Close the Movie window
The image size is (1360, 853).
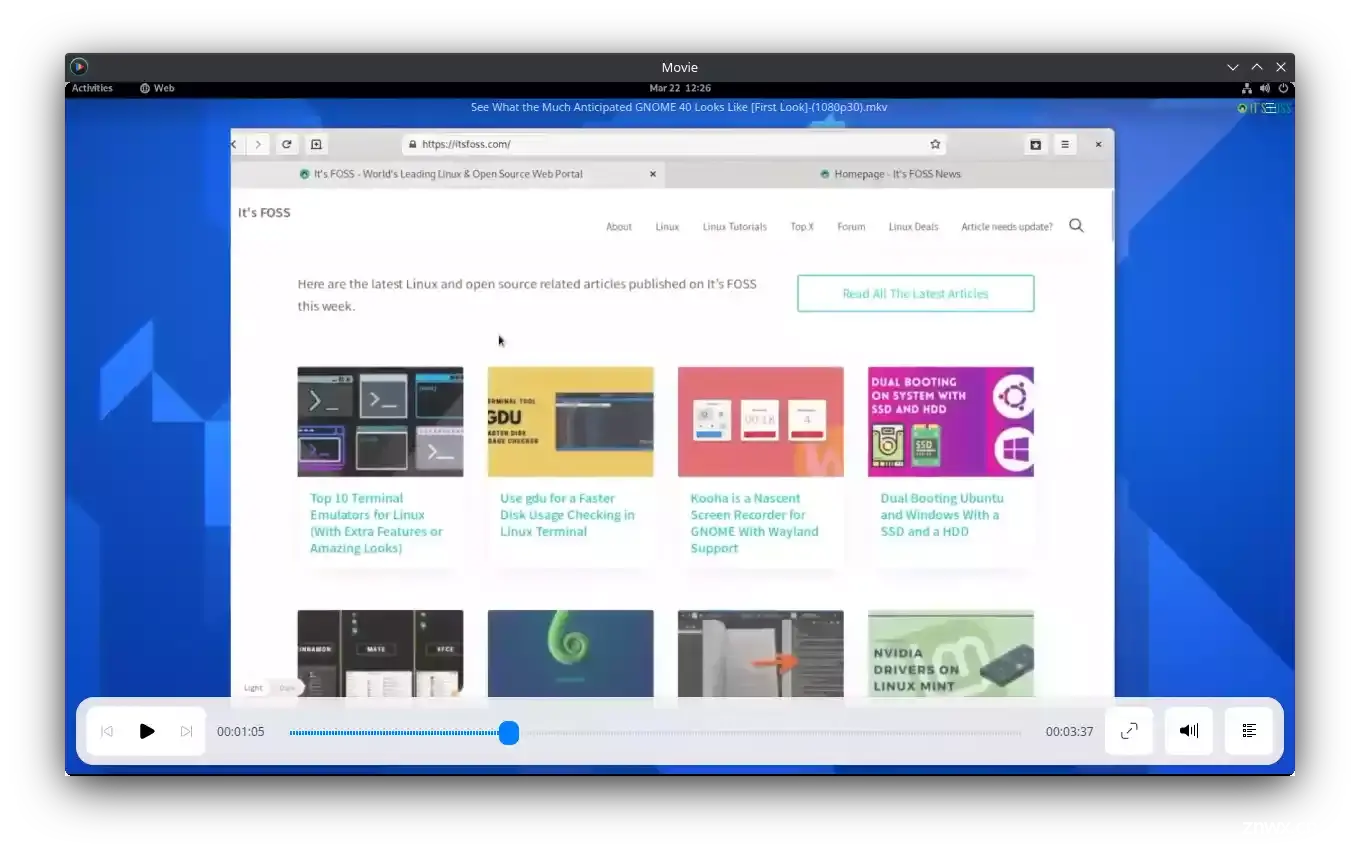1281,67
